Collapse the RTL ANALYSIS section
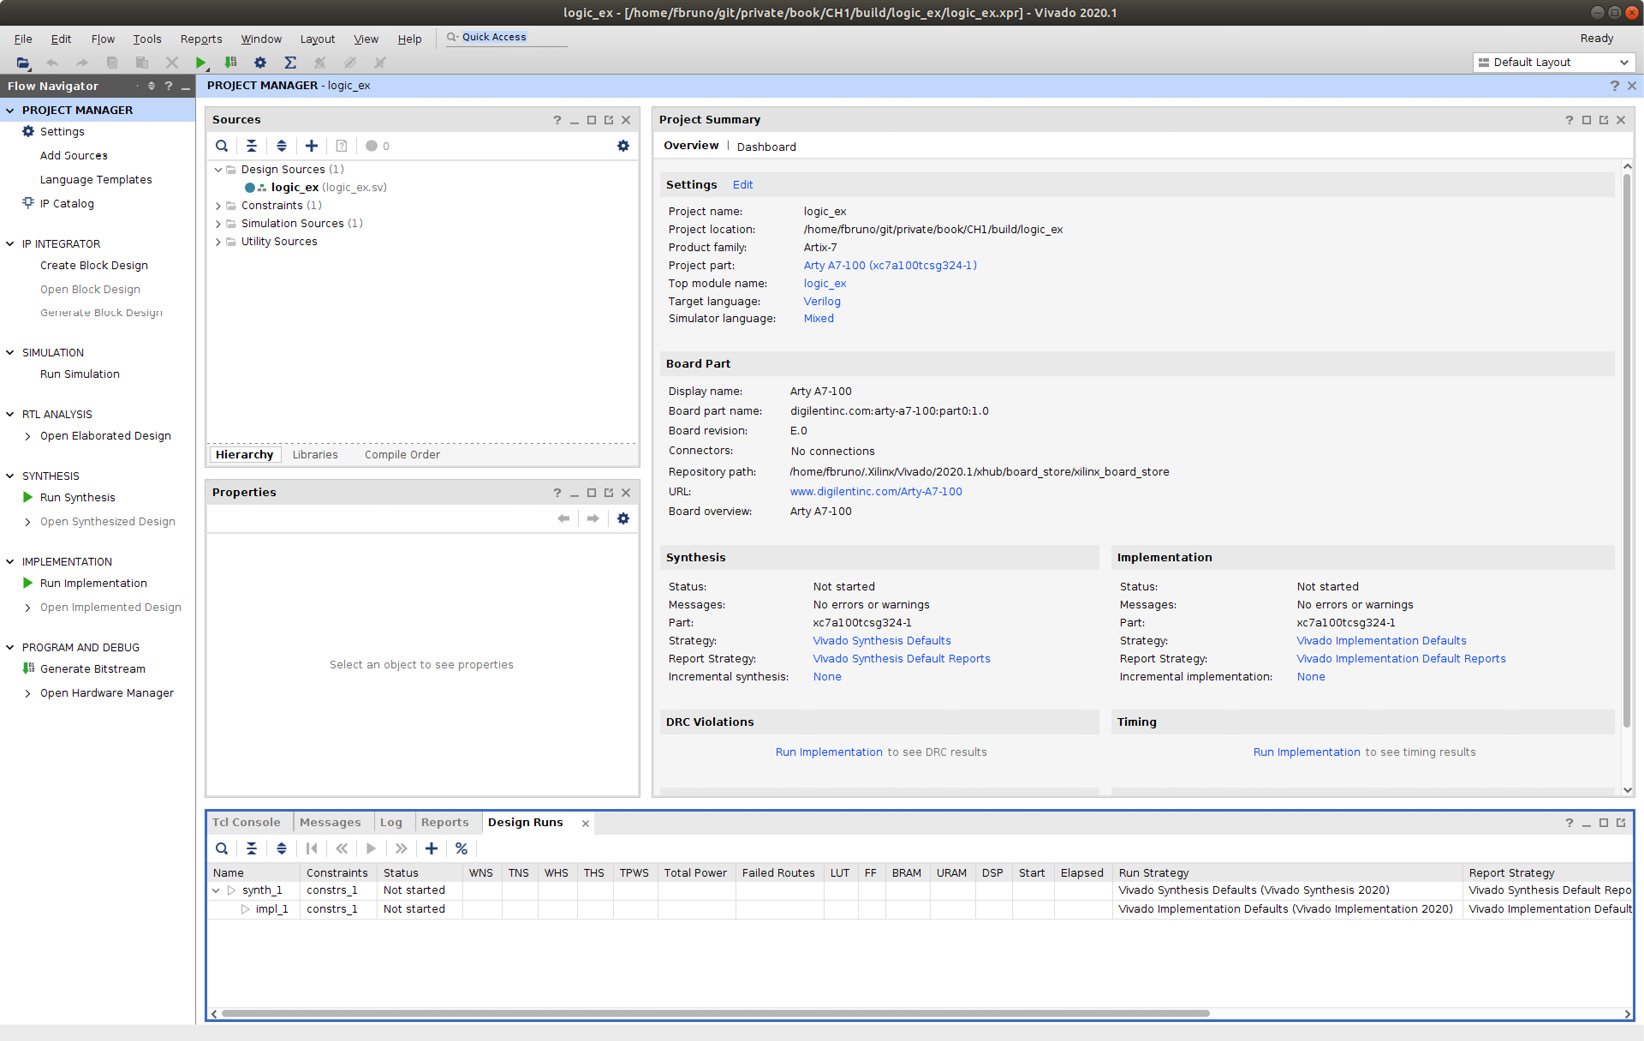The height and width of the screenshot is (1041, 1644). coord(10,414)
